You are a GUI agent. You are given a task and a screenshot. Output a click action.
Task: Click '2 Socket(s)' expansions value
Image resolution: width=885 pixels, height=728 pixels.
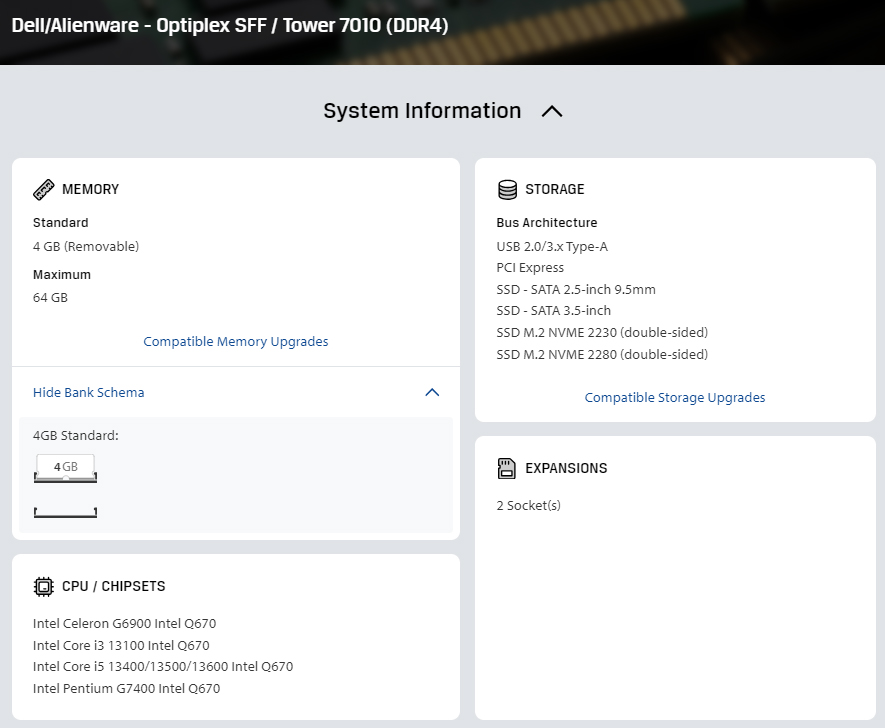coord(528,505)
